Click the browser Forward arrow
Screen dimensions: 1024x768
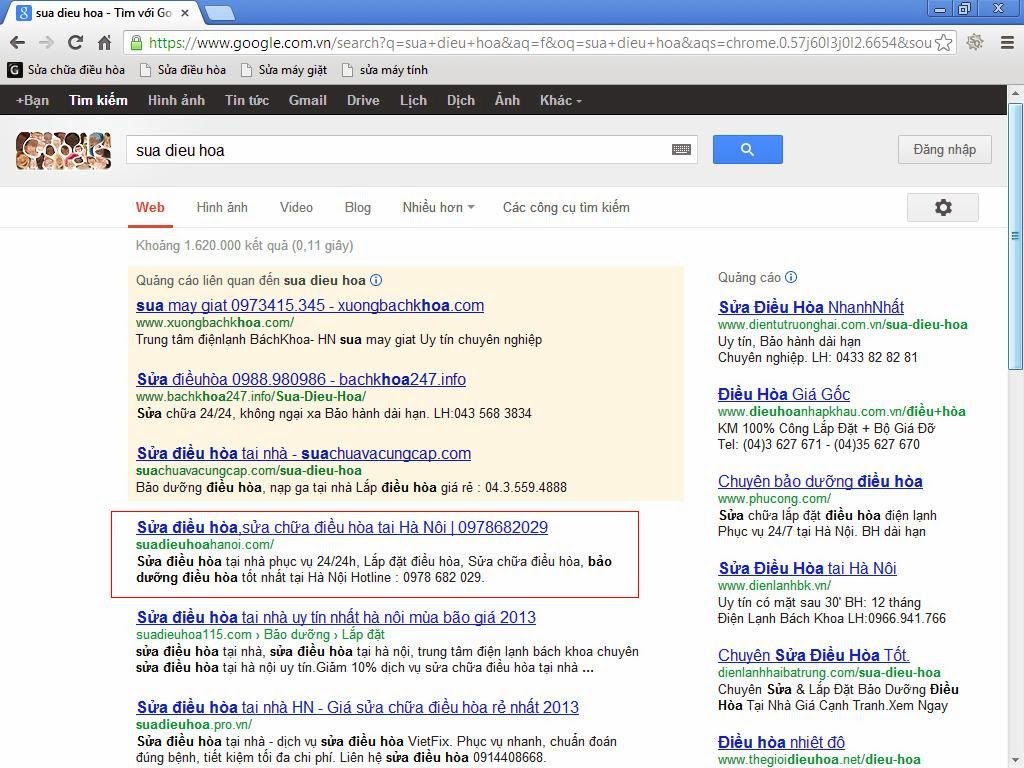point(46,43)
